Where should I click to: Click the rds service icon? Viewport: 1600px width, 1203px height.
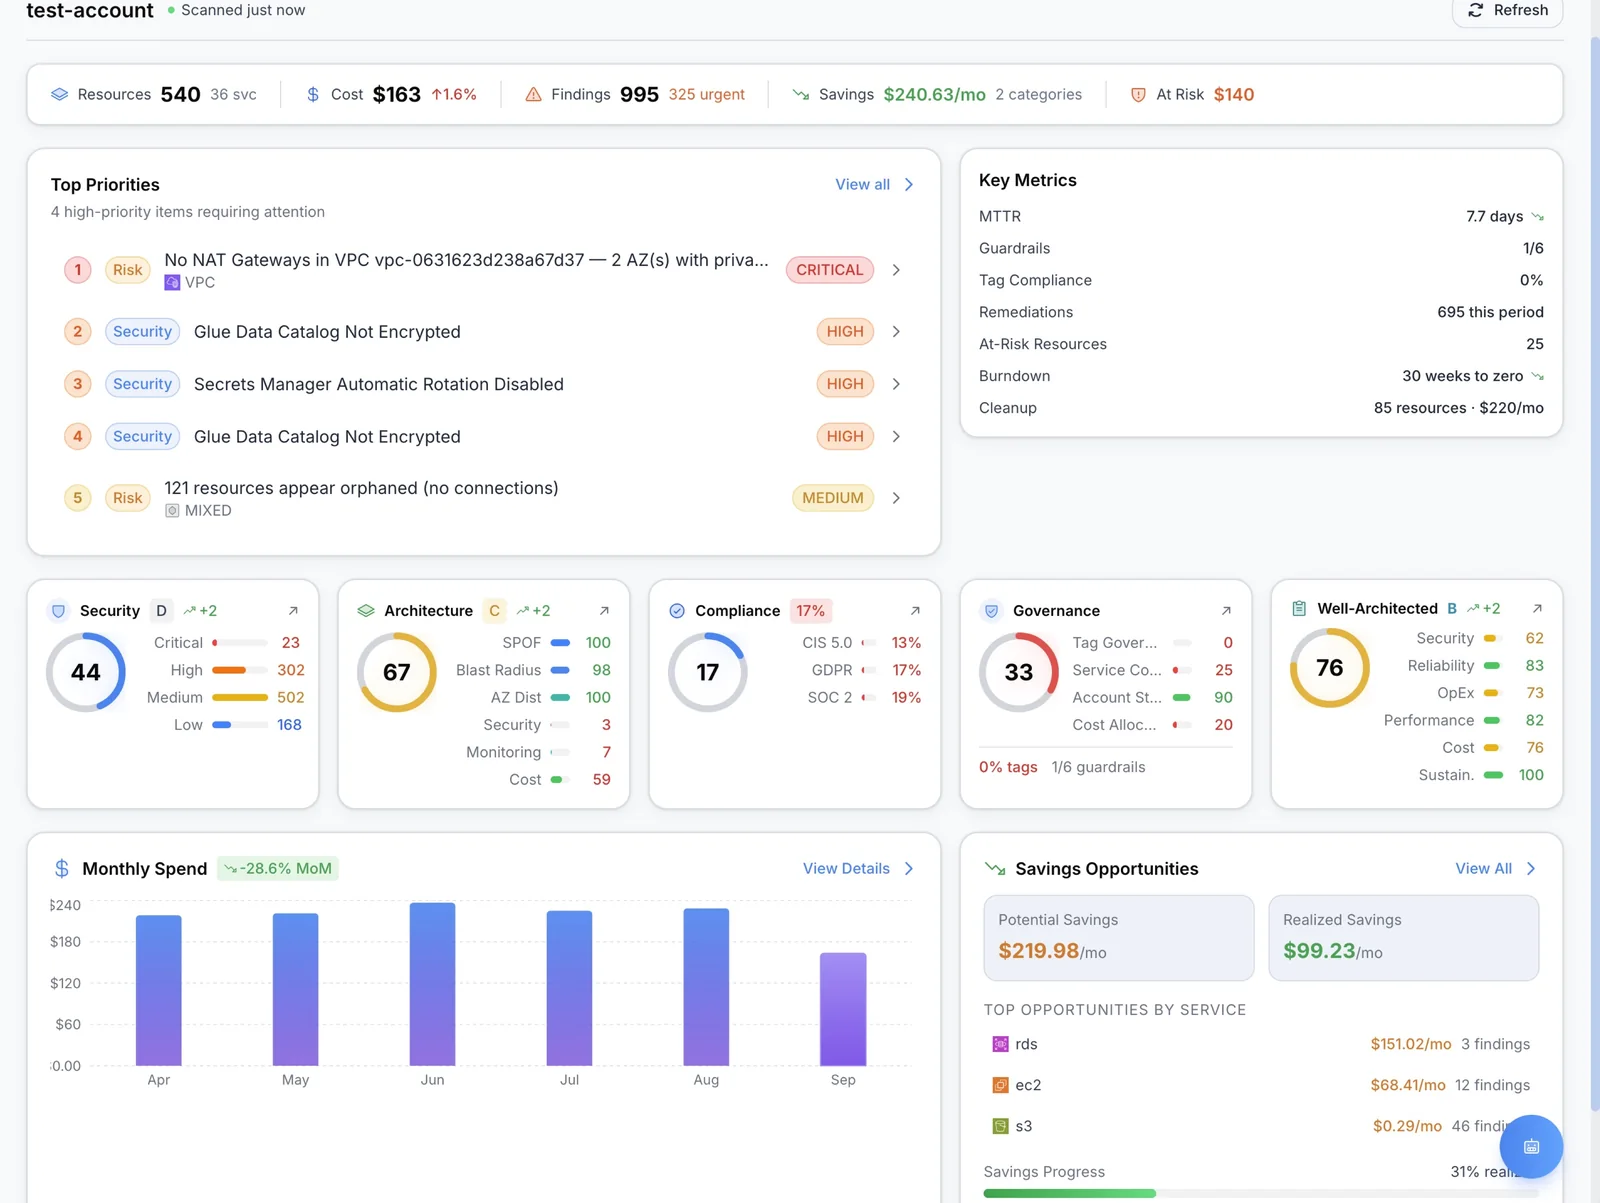1000,1044
